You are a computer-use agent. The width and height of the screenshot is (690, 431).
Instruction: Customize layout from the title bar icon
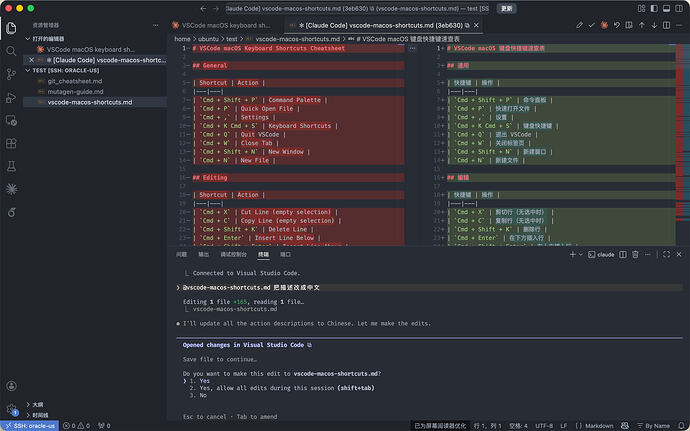pos(642,8)
